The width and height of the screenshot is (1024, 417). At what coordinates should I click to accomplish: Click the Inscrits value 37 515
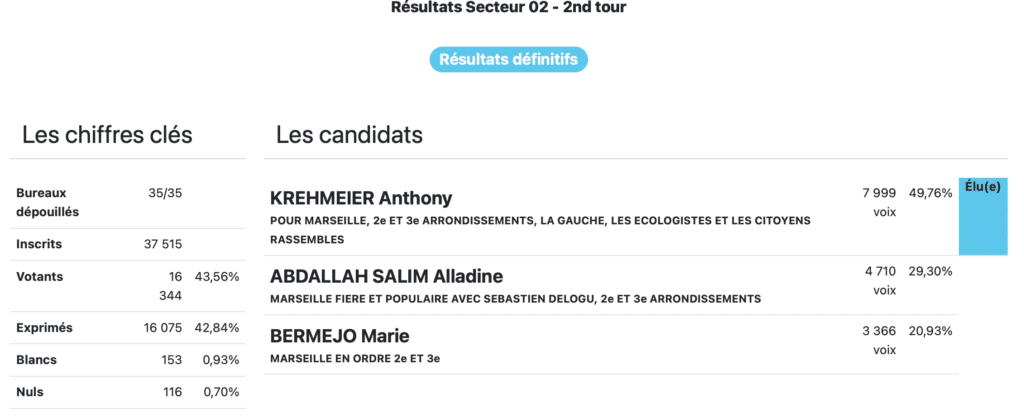click(x=164, y=243)
